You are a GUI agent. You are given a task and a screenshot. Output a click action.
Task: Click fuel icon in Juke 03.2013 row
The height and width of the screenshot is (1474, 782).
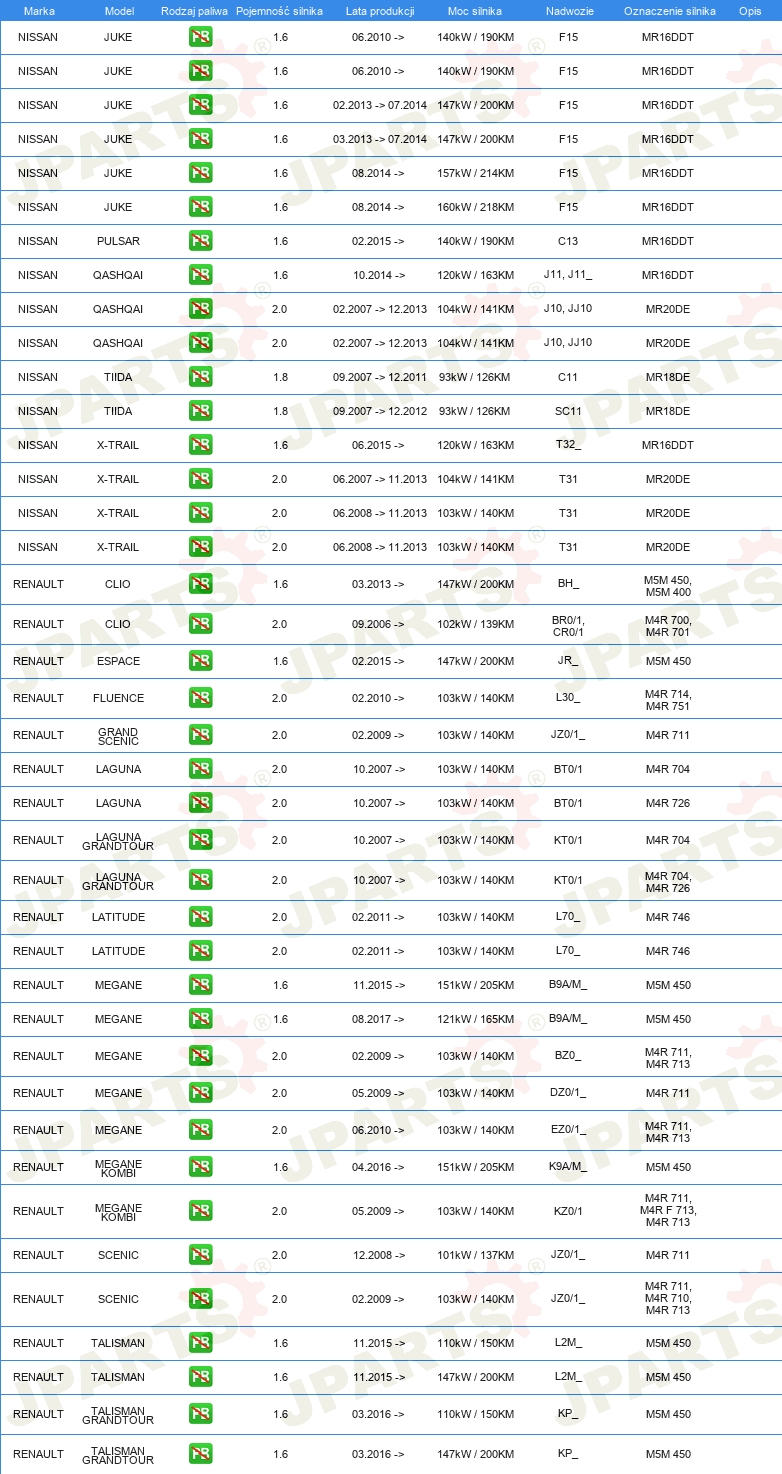(x=200, y=139)
